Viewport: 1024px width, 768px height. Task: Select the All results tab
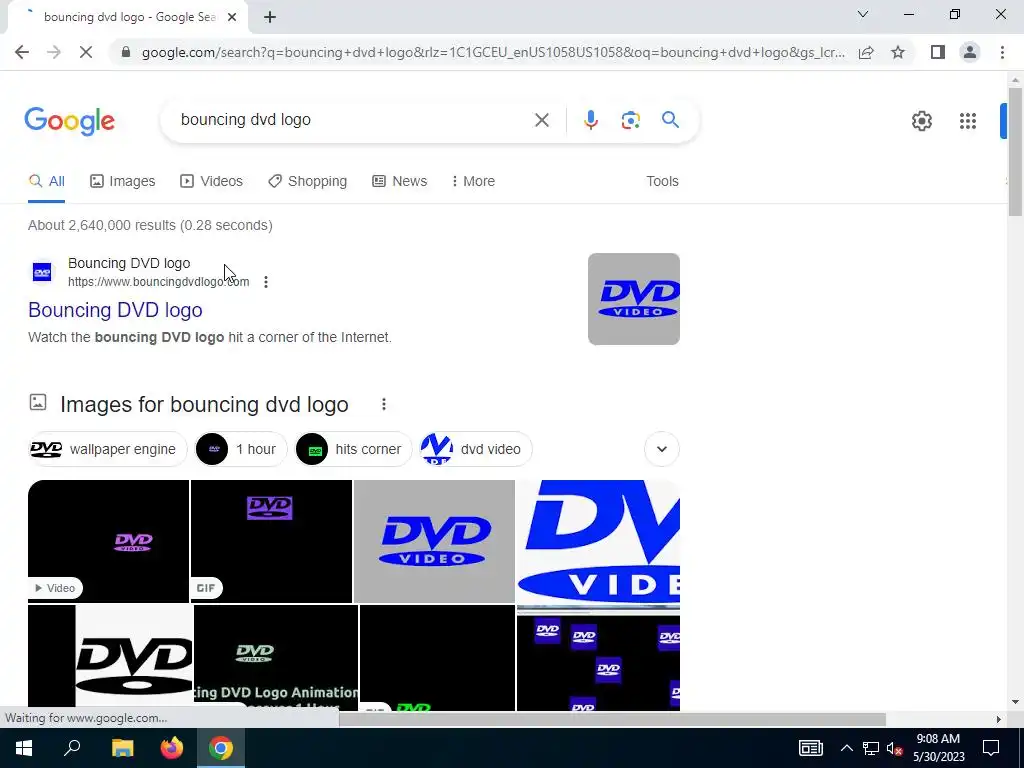[x=46, y=182]
